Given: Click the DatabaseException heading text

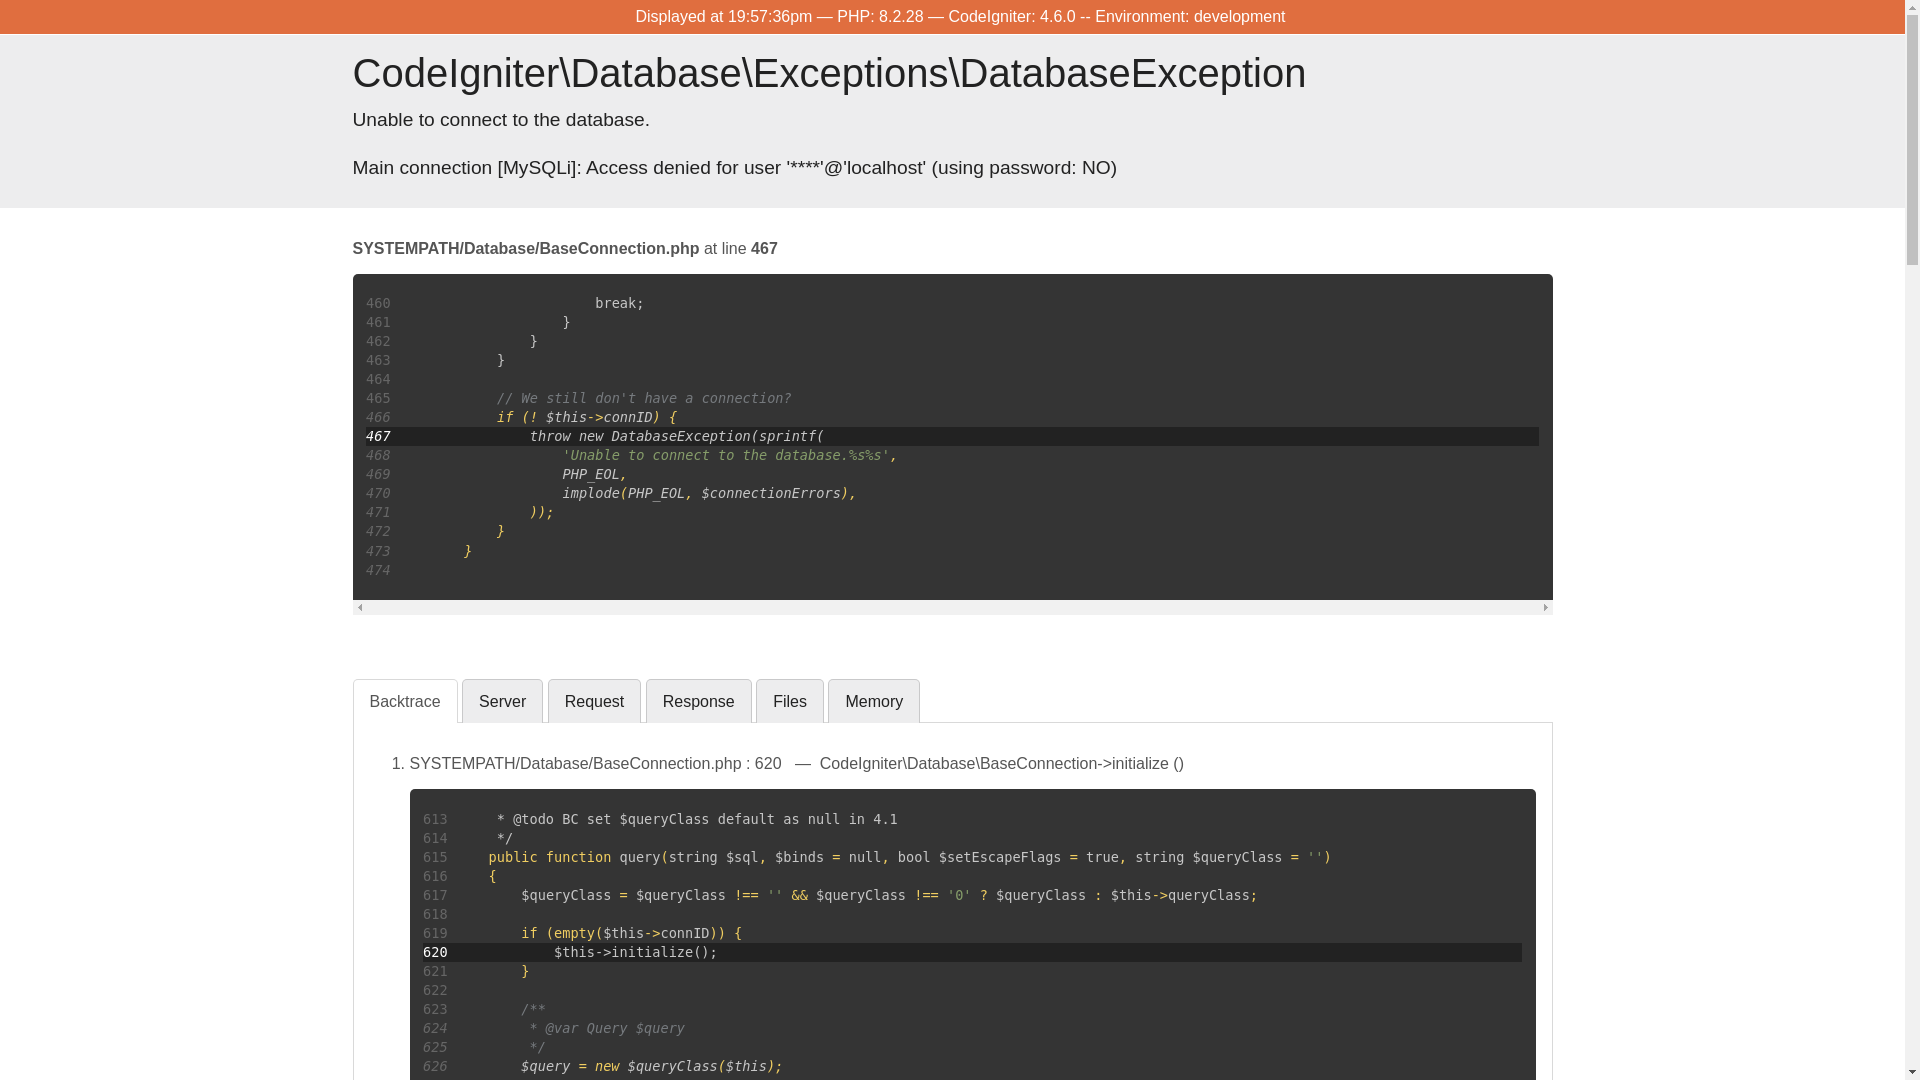Looking at the screenshot, I should click(x=828, y=73).
